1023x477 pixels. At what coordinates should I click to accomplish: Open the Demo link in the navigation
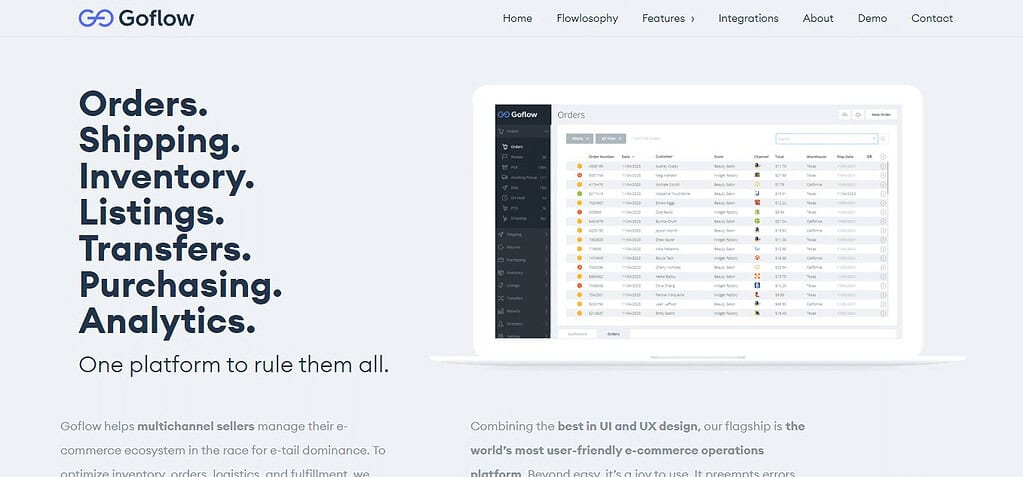click(872, 18)
